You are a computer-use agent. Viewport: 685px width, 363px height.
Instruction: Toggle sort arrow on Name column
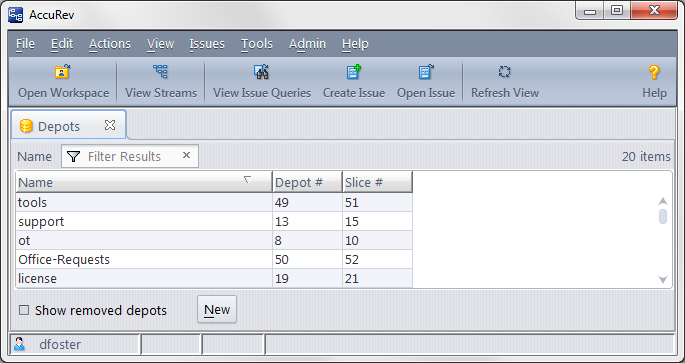tap(247, 180)
